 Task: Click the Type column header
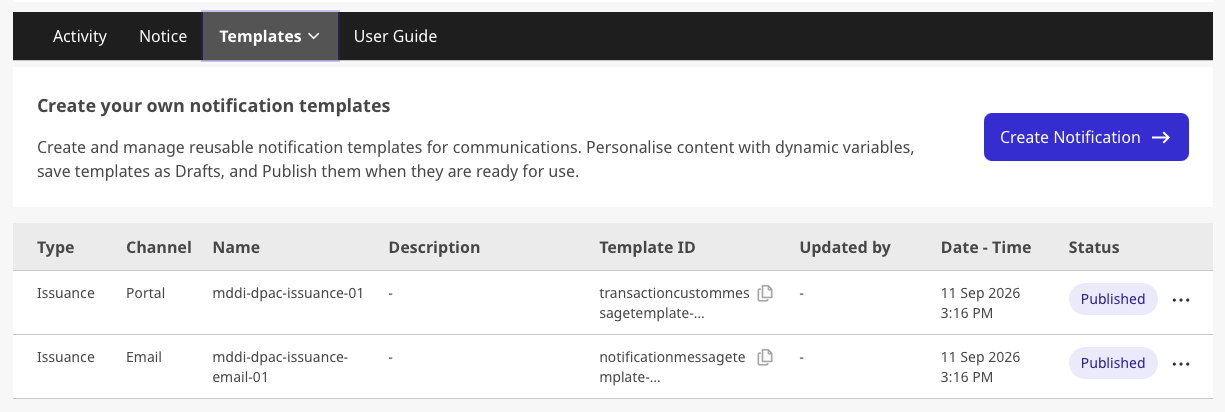click(x=56, y=247)
